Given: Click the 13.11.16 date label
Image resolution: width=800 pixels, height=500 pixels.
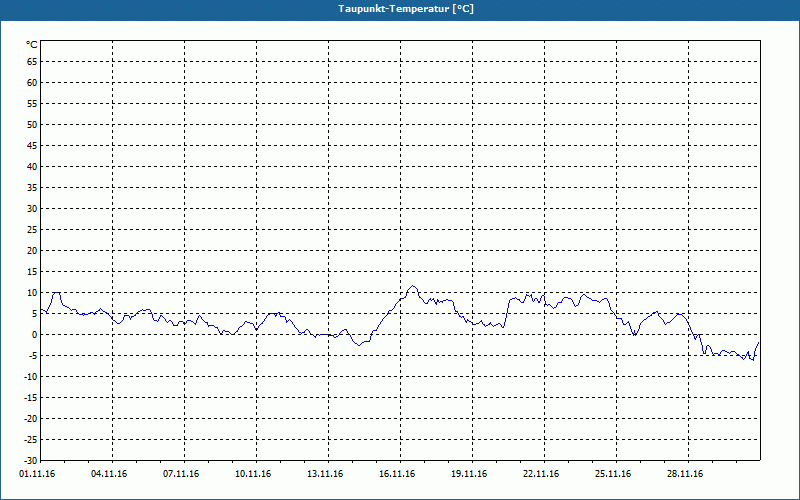Looking at the screenshot, I should [325, 474].
